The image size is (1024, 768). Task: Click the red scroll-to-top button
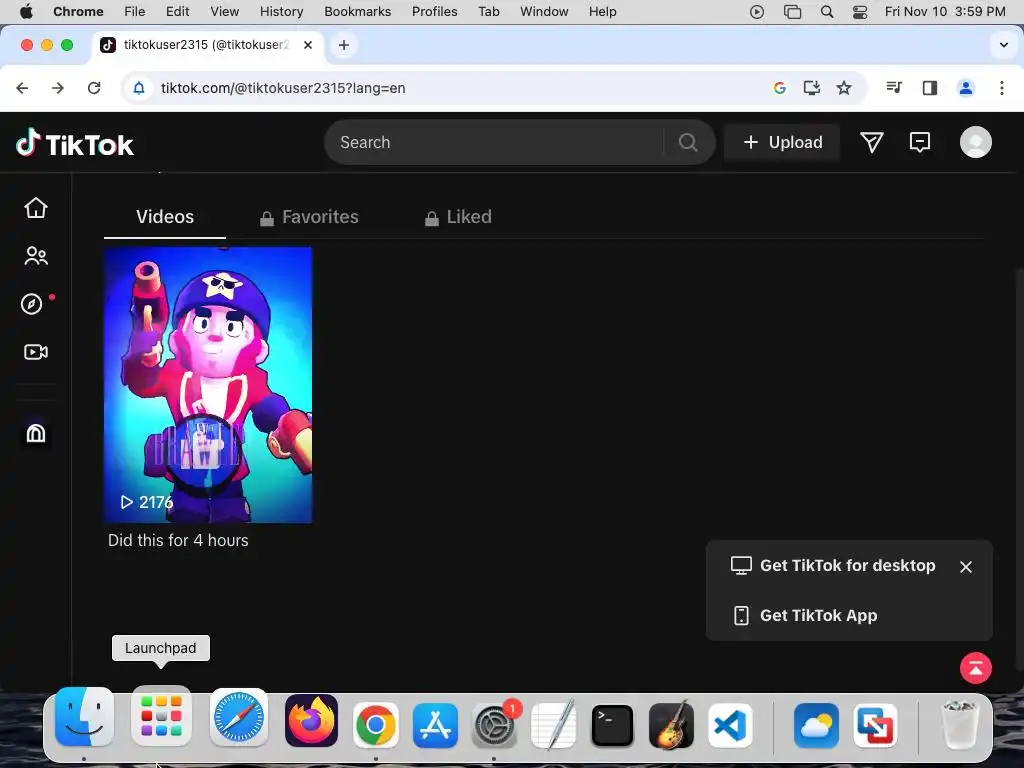(x=976, y=668)
